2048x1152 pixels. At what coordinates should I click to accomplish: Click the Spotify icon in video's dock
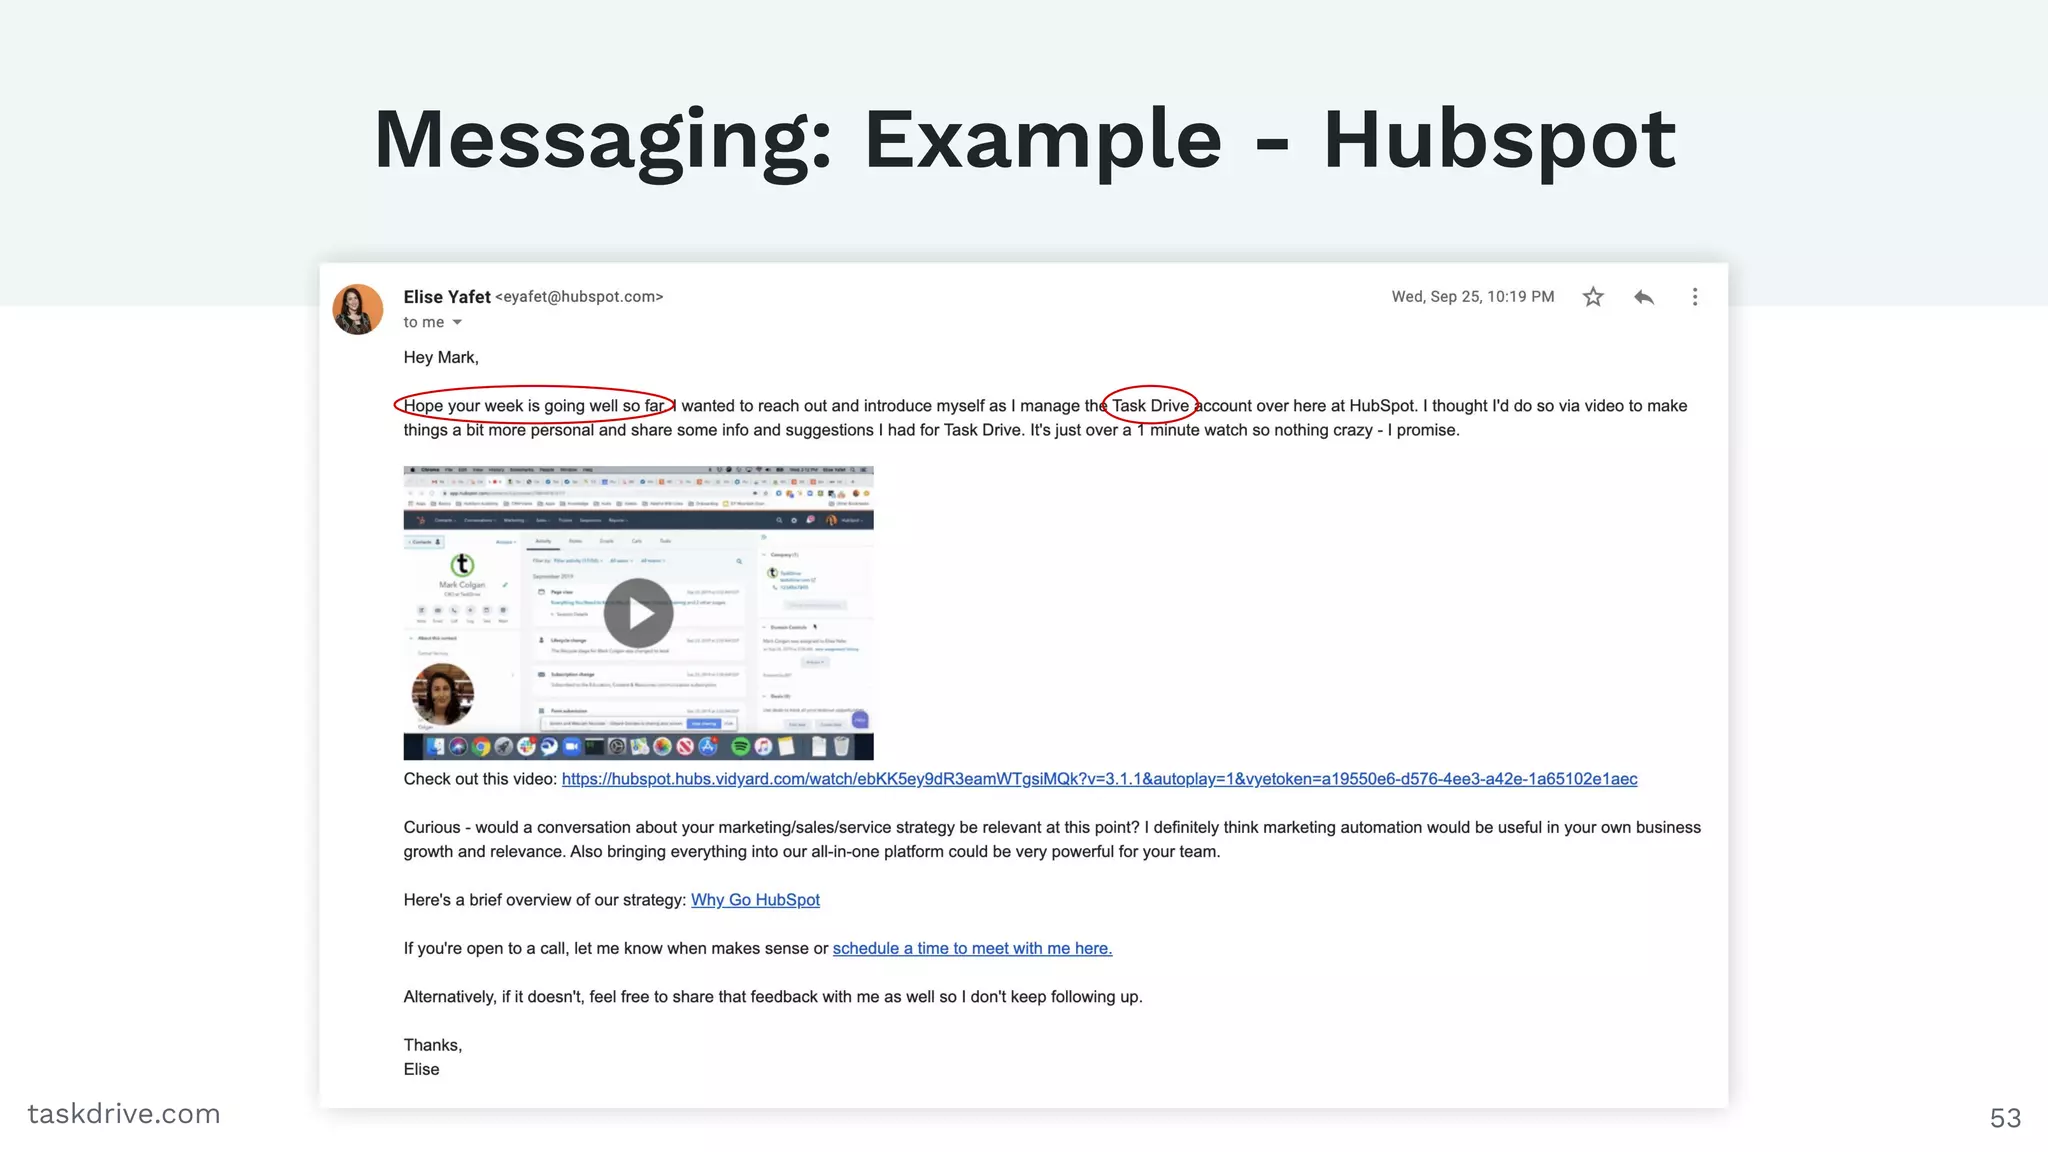pos(741,746)
